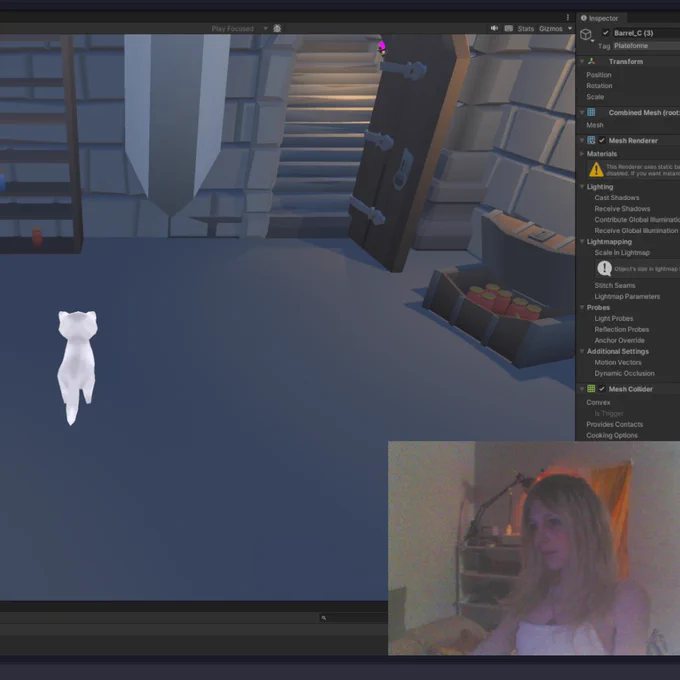Edit the Barrel_C (3) name field

tap(646, 33)
